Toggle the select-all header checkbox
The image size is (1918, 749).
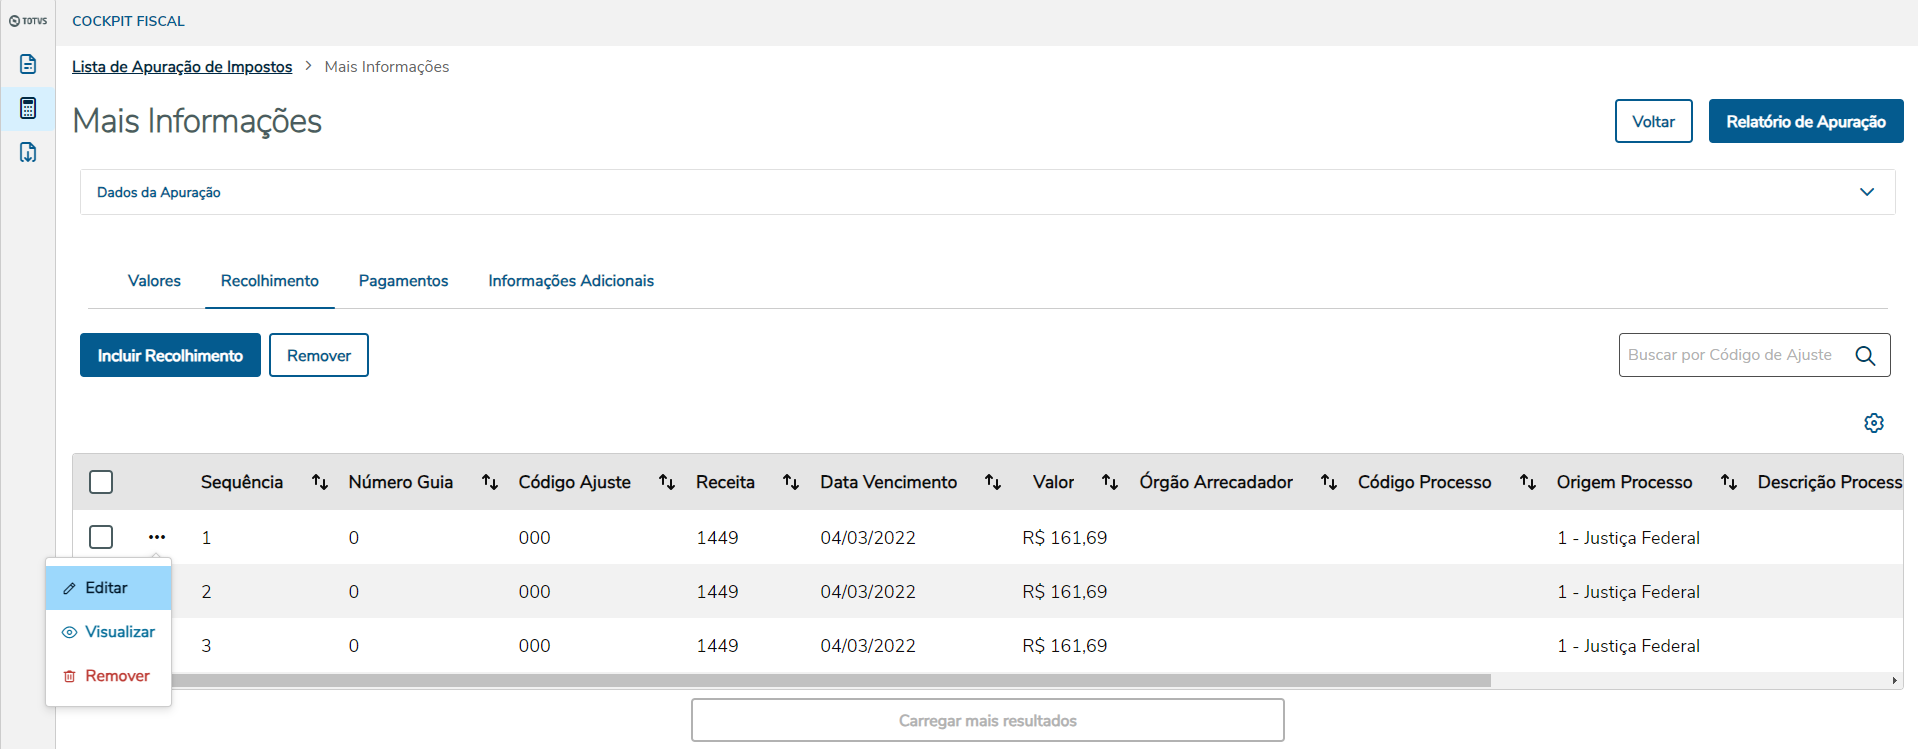click(101, 482)
